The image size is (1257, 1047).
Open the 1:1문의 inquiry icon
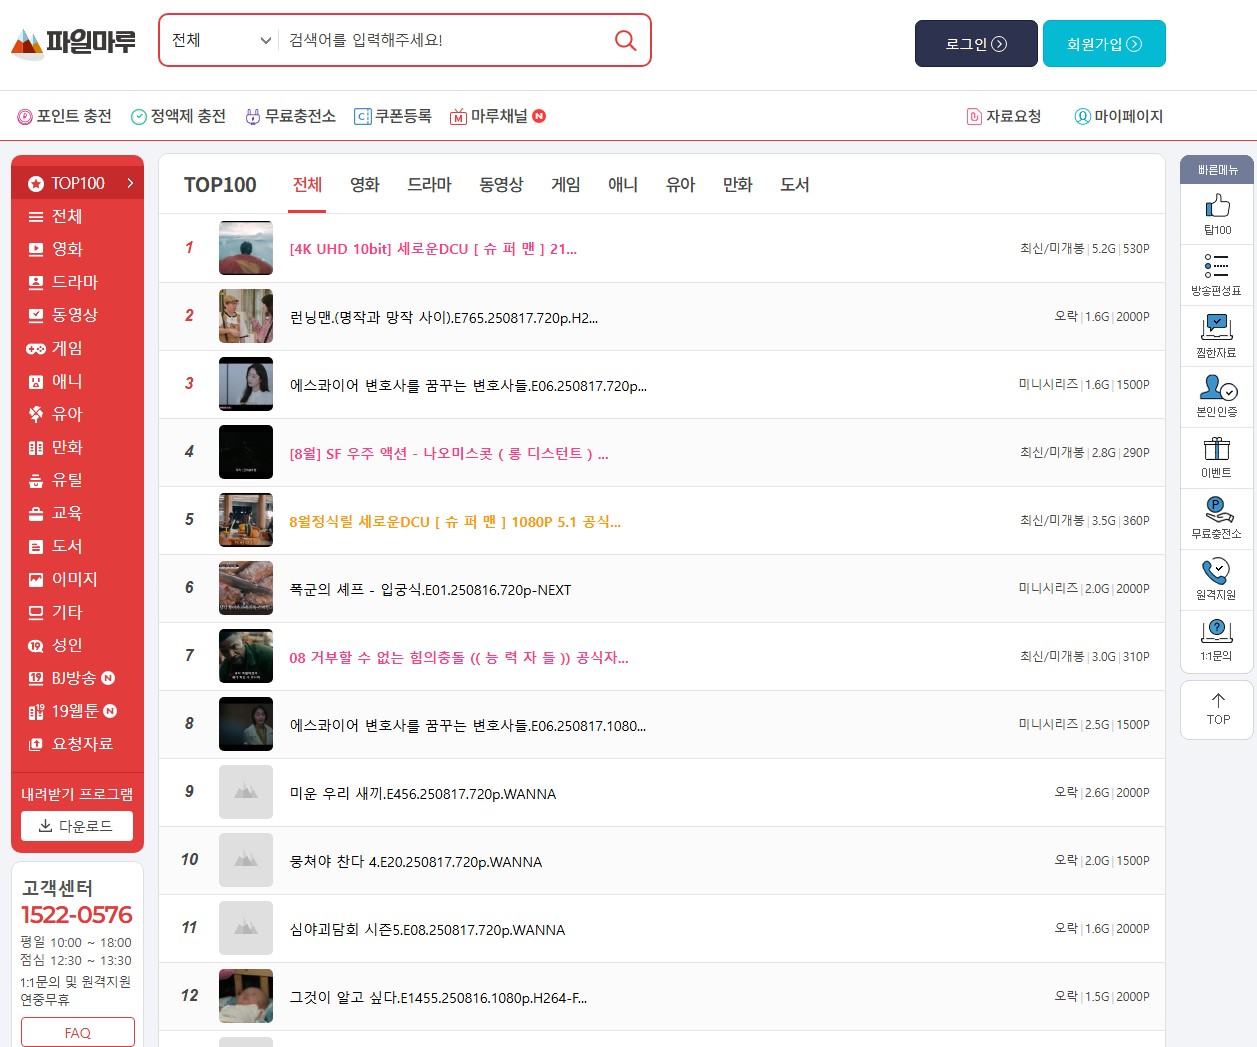[1217, 632]
